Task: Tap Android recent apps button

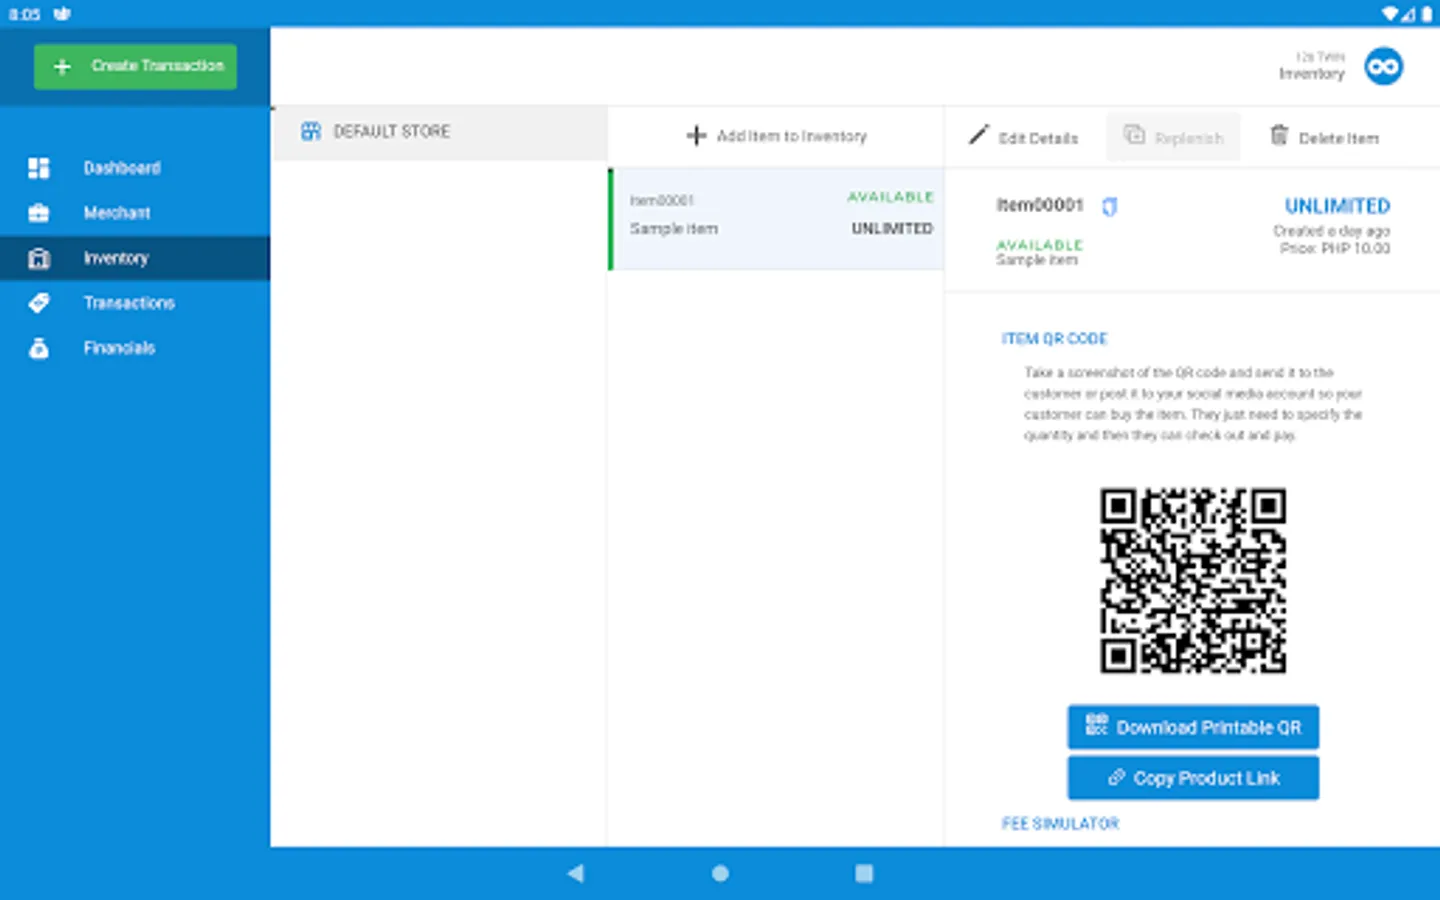Action: click(864, 873)
